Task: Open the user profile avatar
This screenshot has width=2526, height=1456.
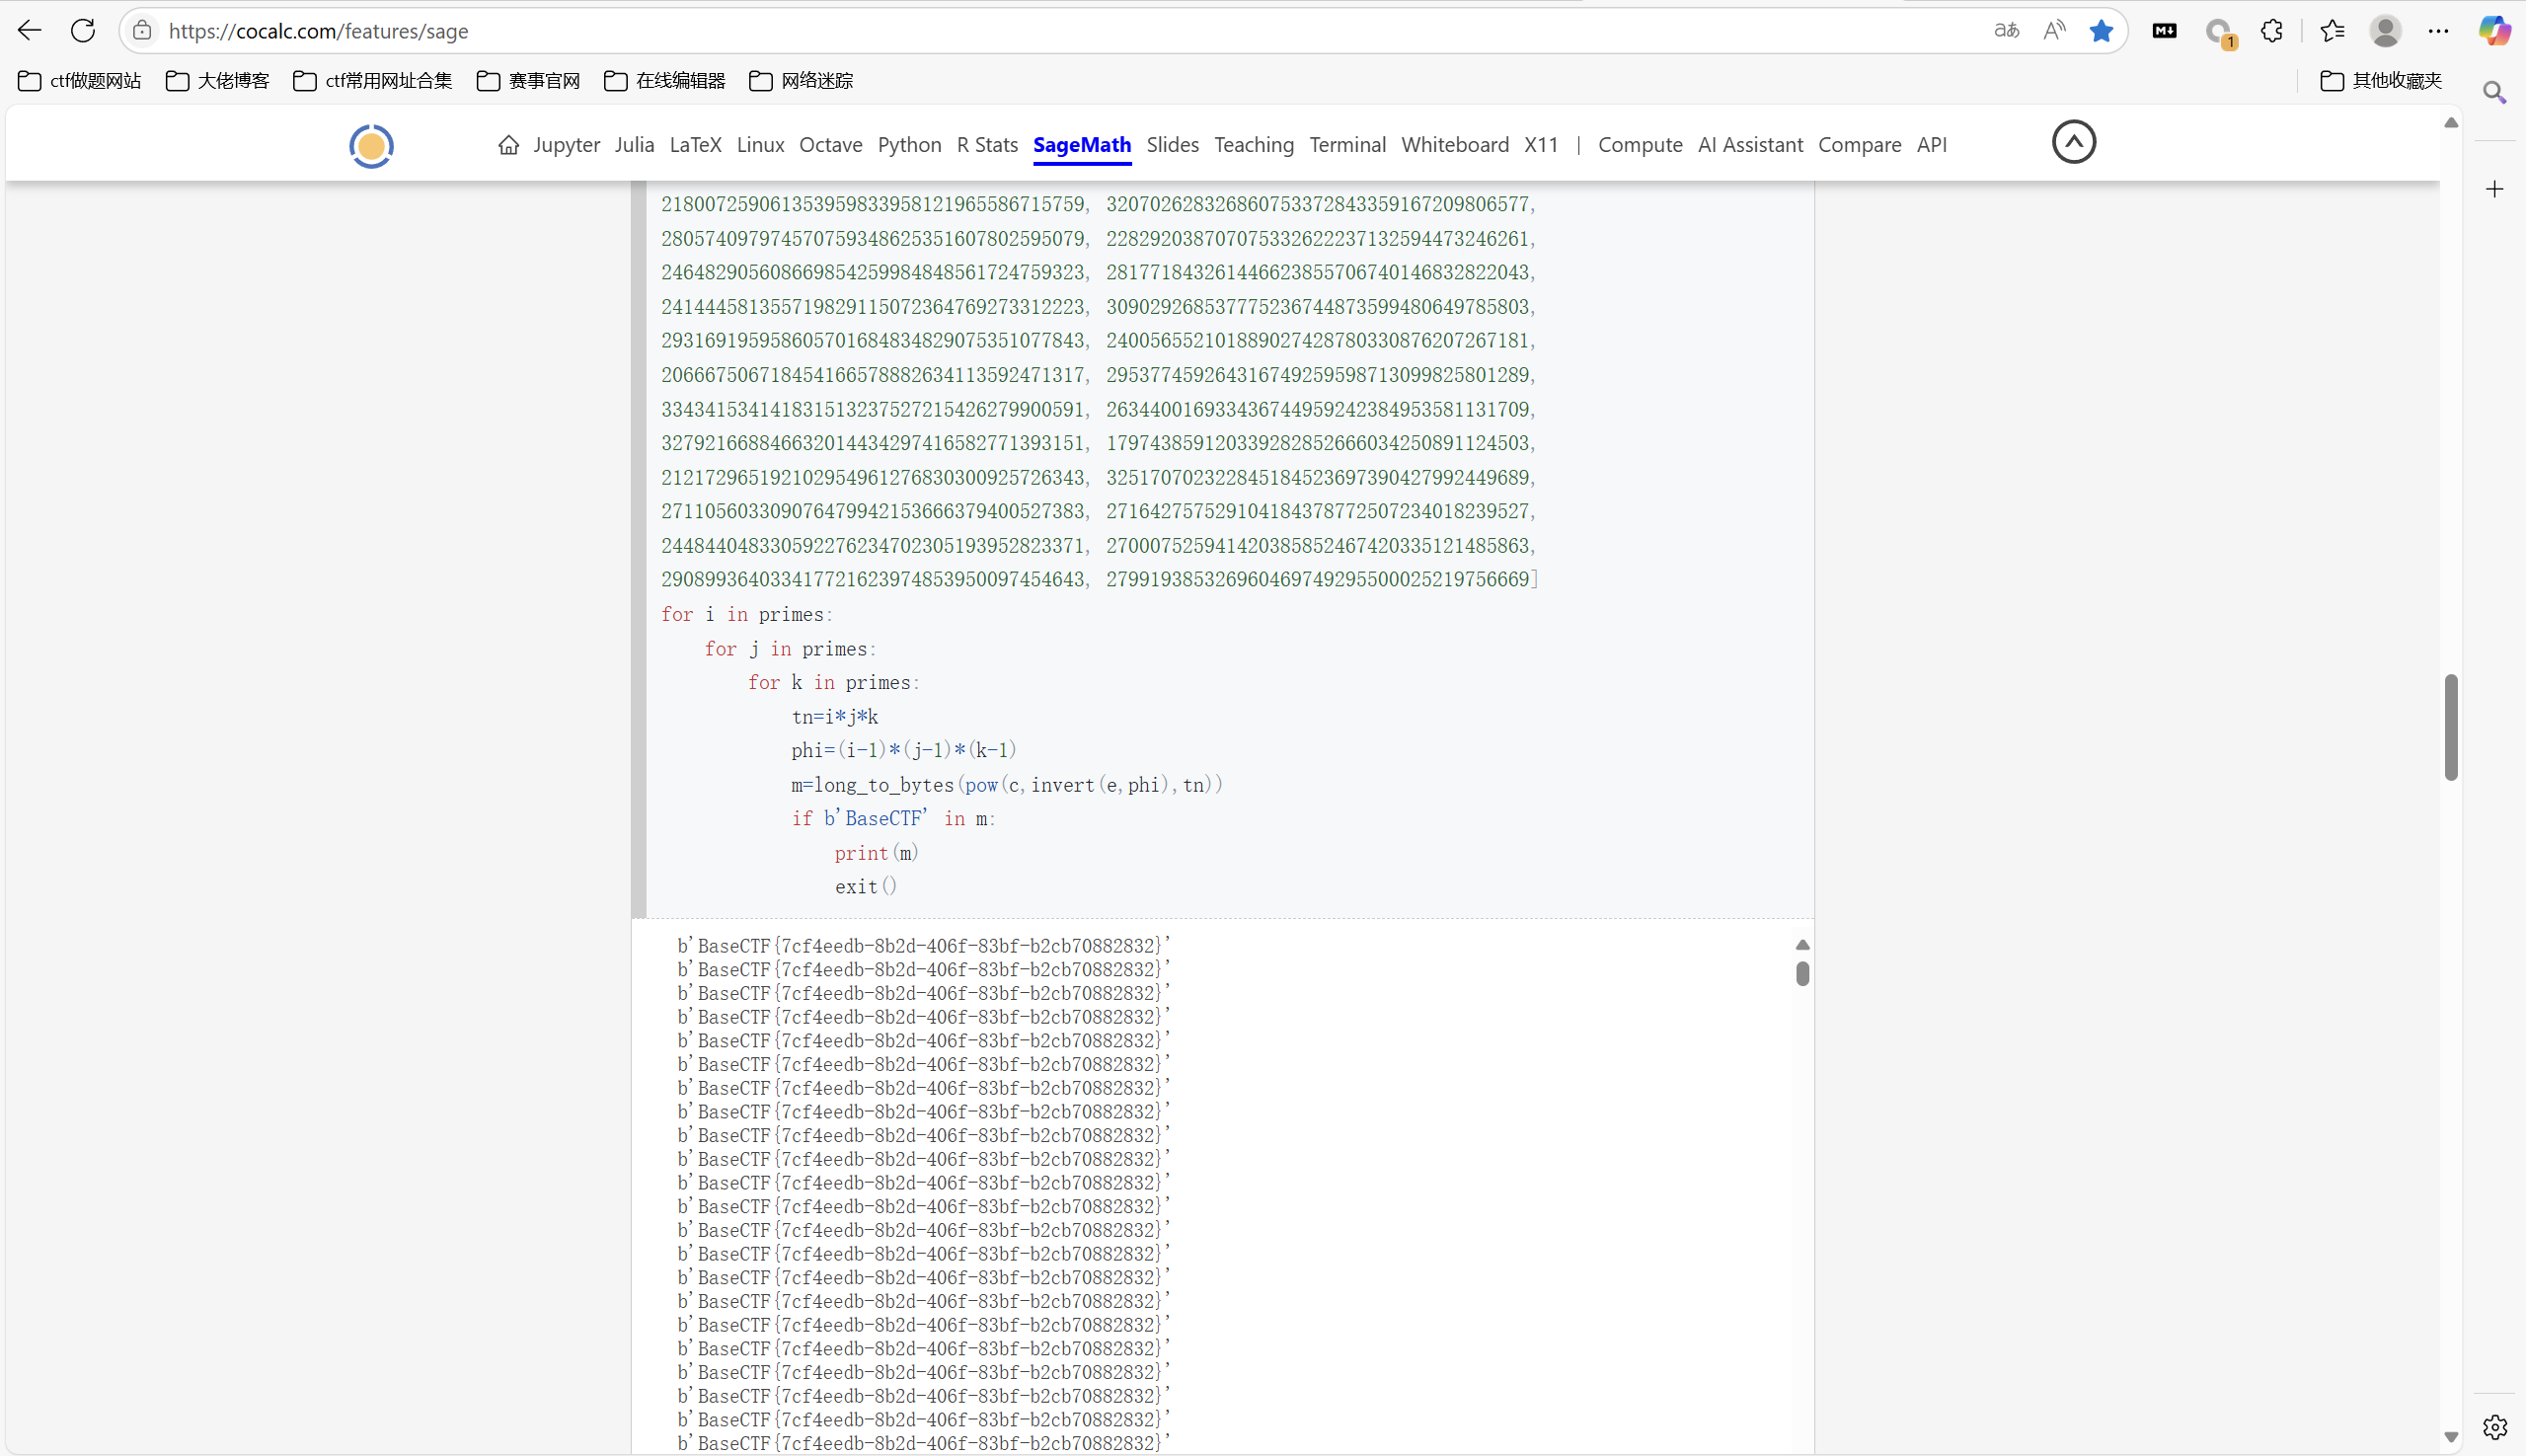Action: tap(2386, 31)
